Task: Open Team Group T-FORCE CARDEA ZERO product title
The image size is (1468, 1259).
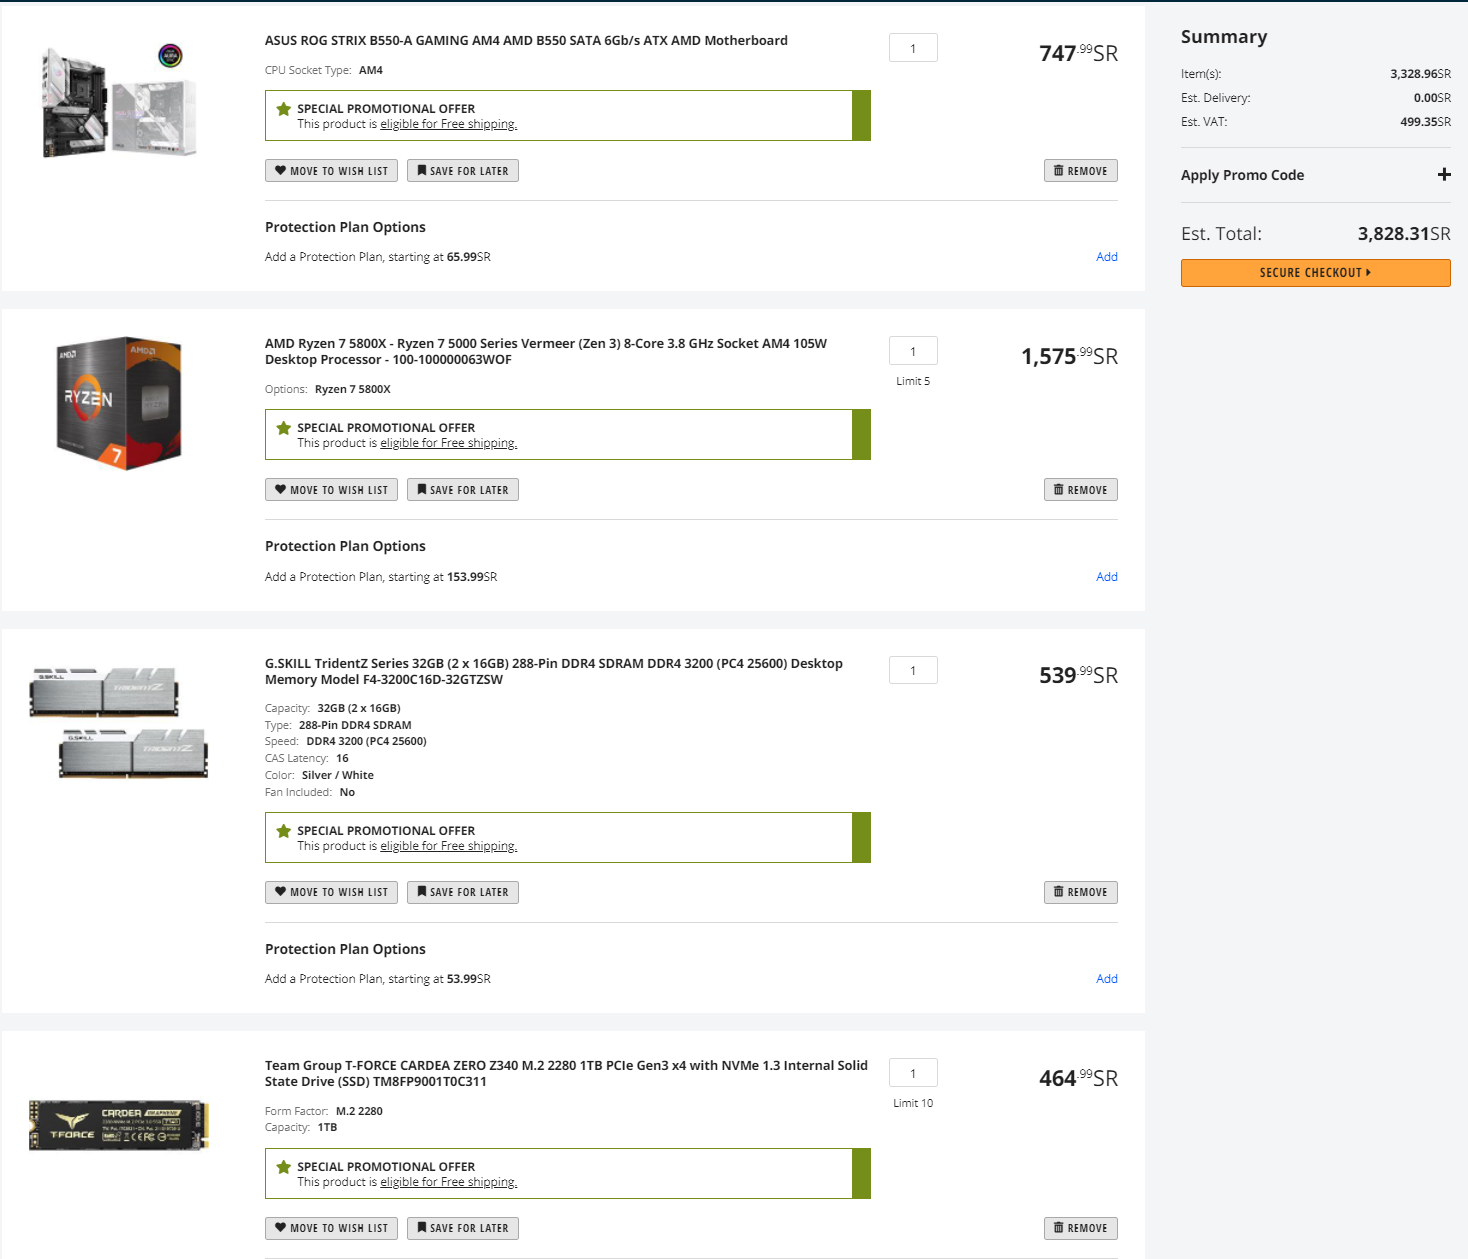Action: click(x=566, y=1074)
